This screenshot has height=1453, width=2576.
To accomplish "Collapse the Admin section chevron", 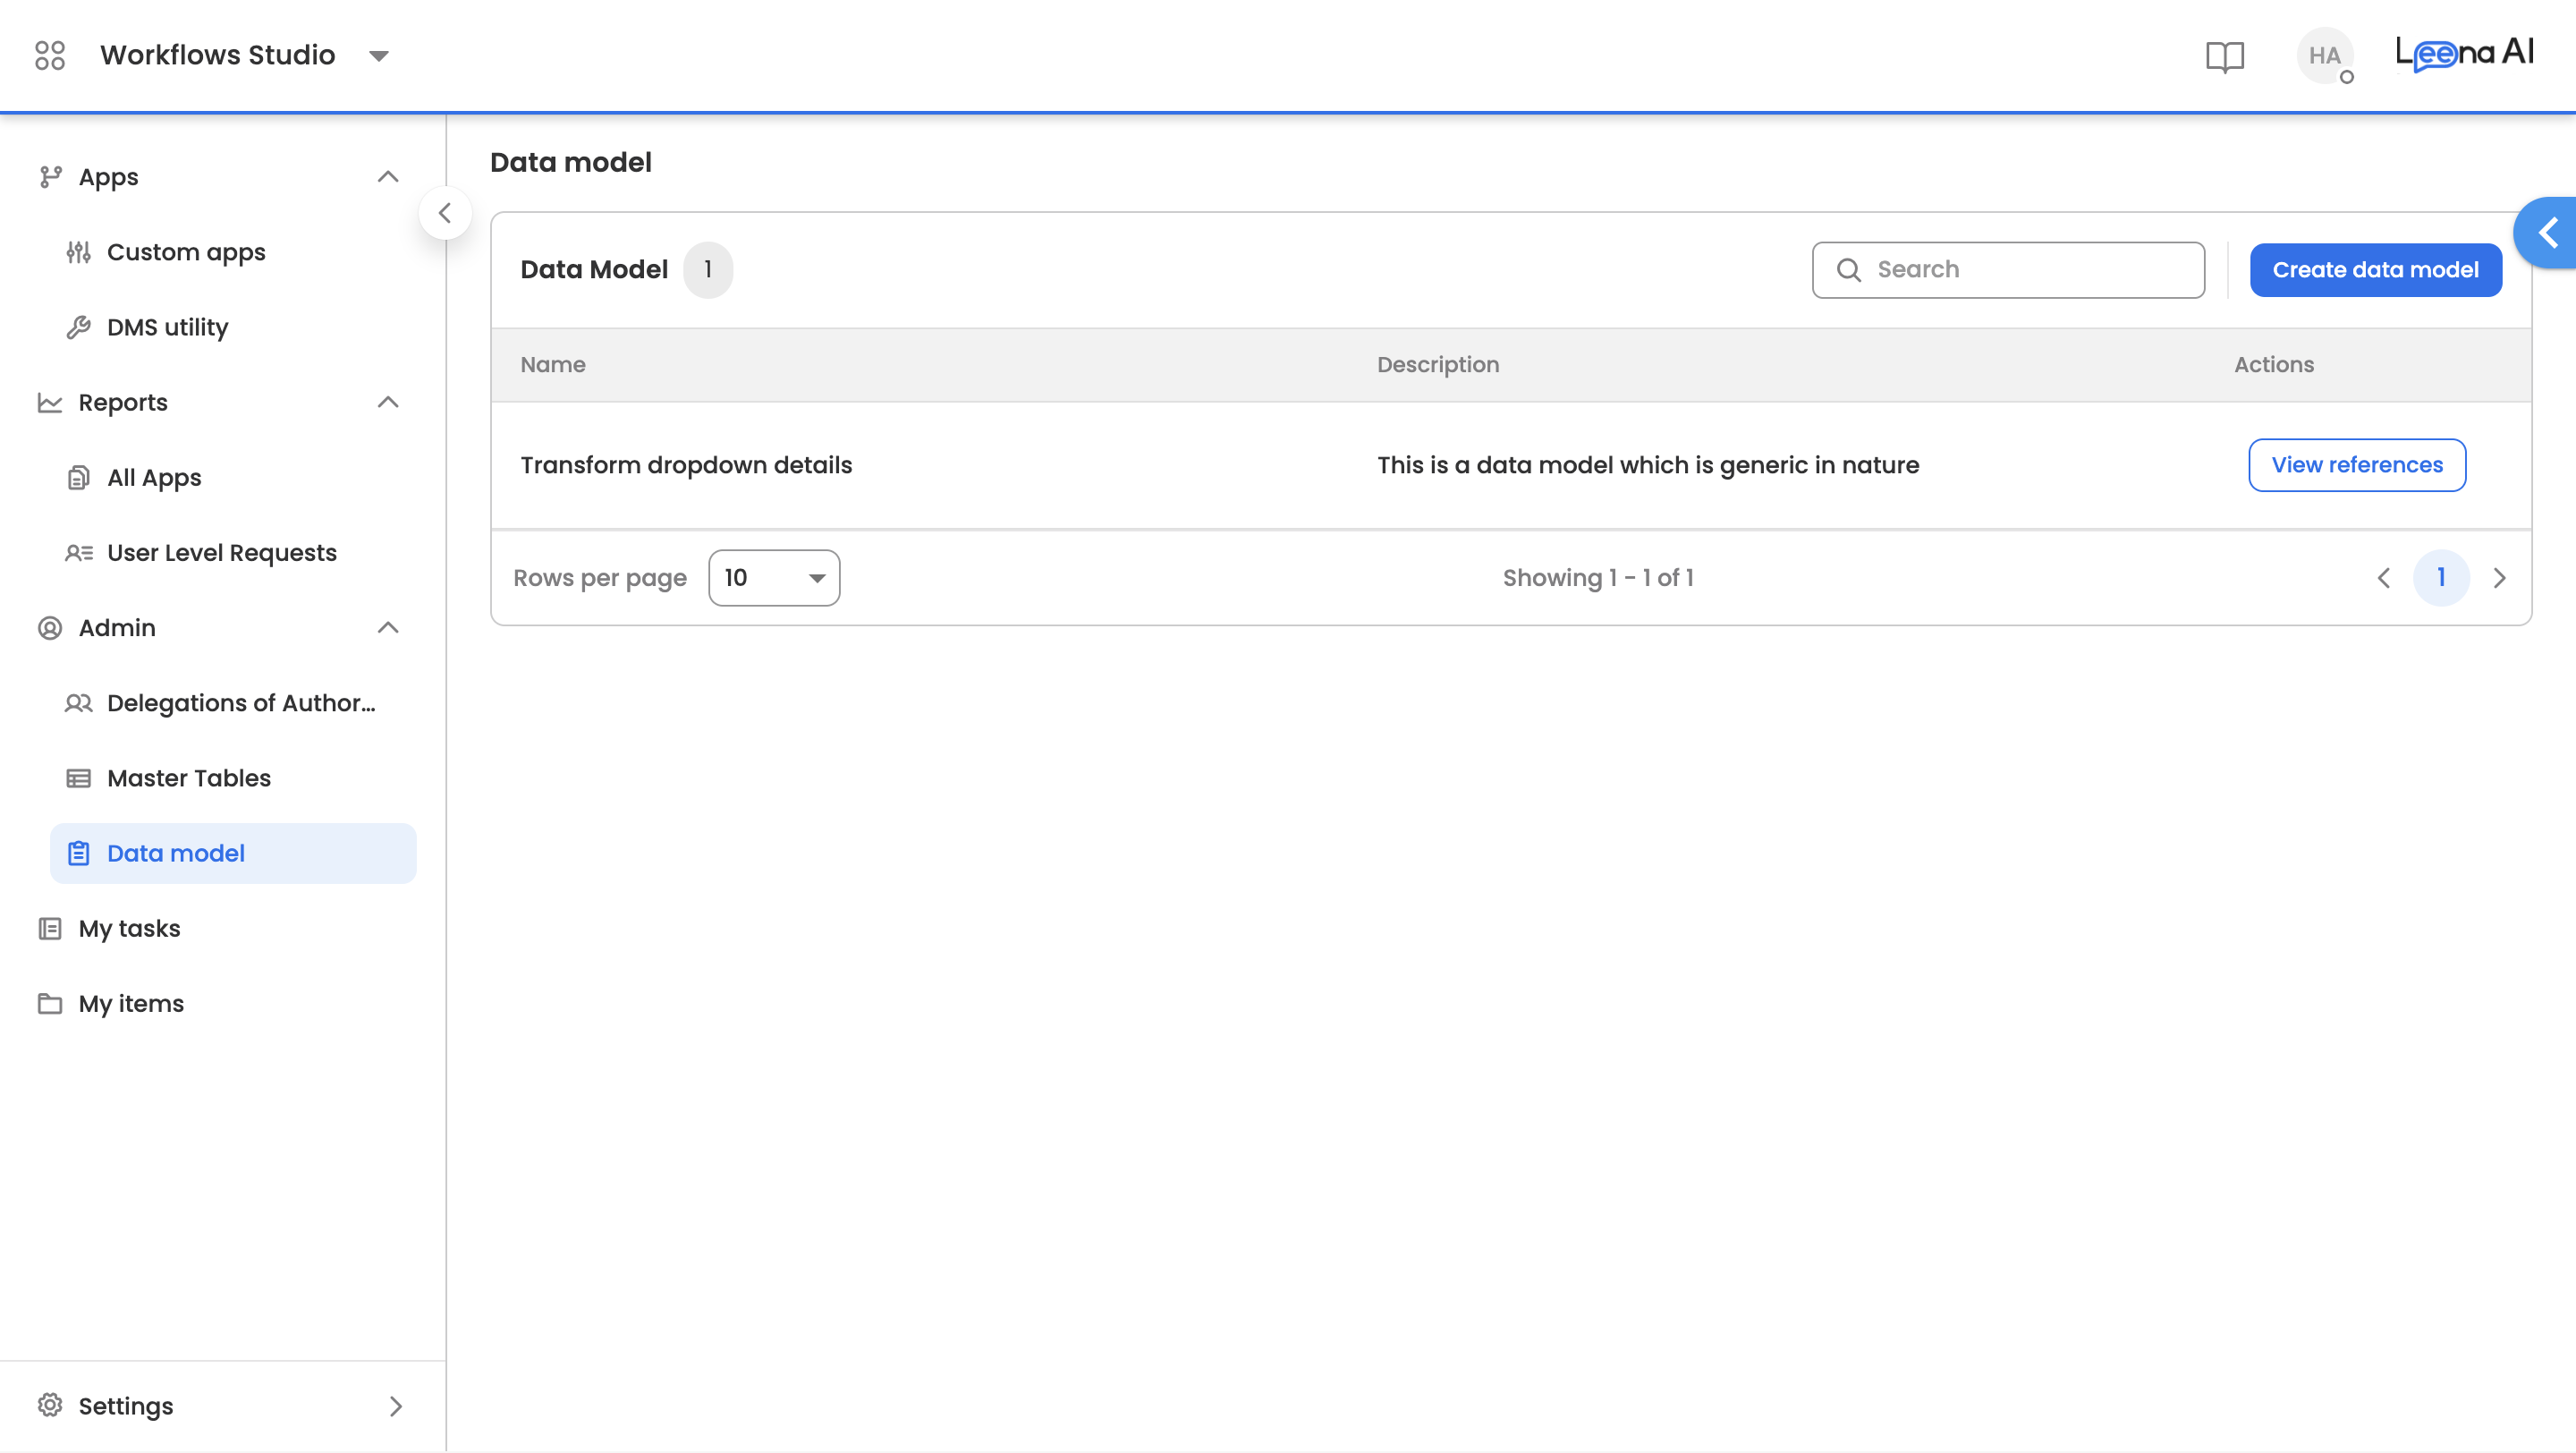I will click(x=388, y=628).
